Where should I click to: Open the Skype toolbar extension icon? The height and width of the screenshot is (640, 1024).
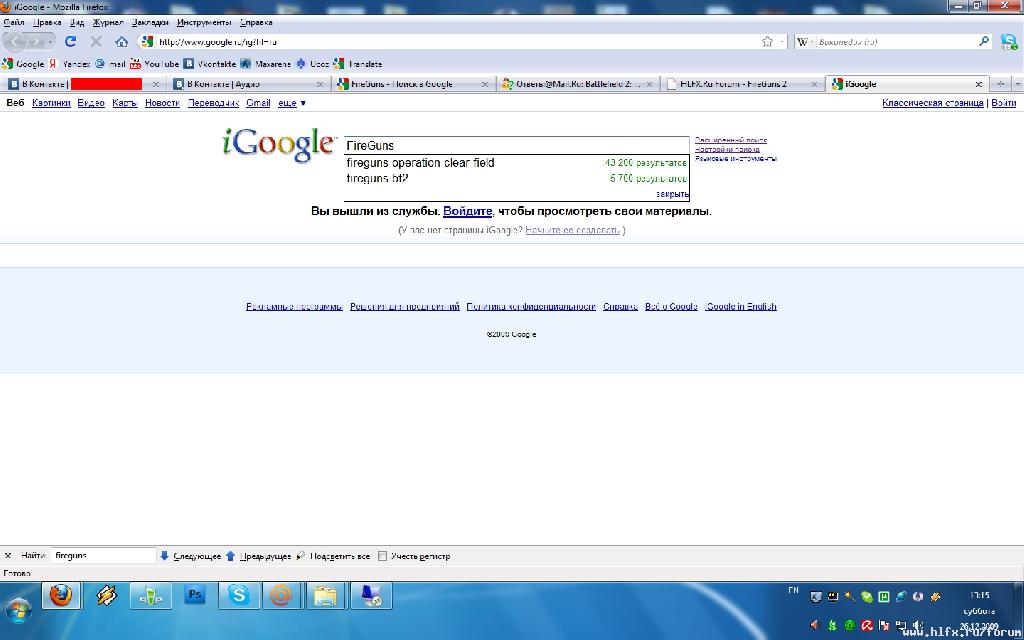(1009, 41)
